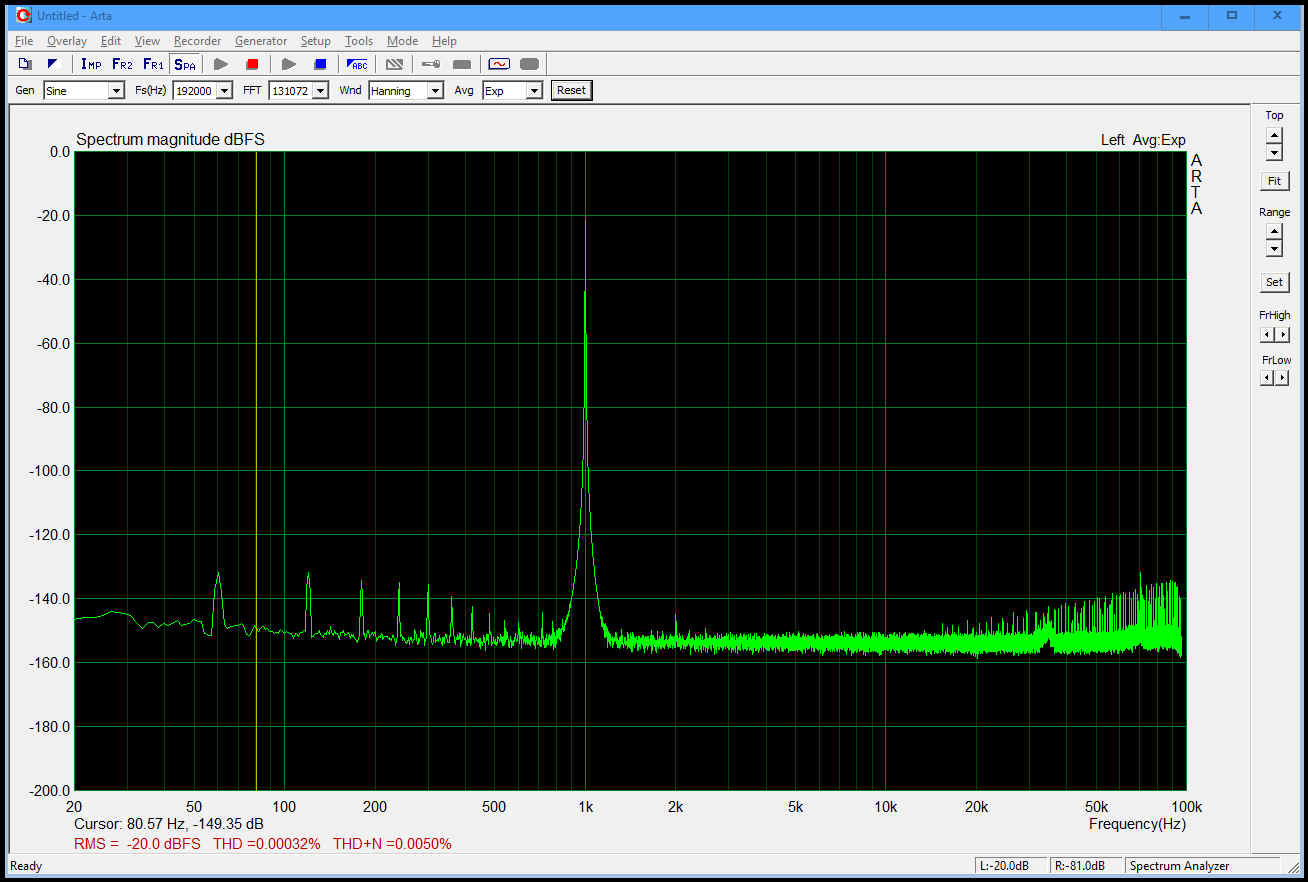The width and height of the screenshot is (1308, 882).
Task: Click the Spectrum magnitude dBFS title
Action: [x=170, y=140]
